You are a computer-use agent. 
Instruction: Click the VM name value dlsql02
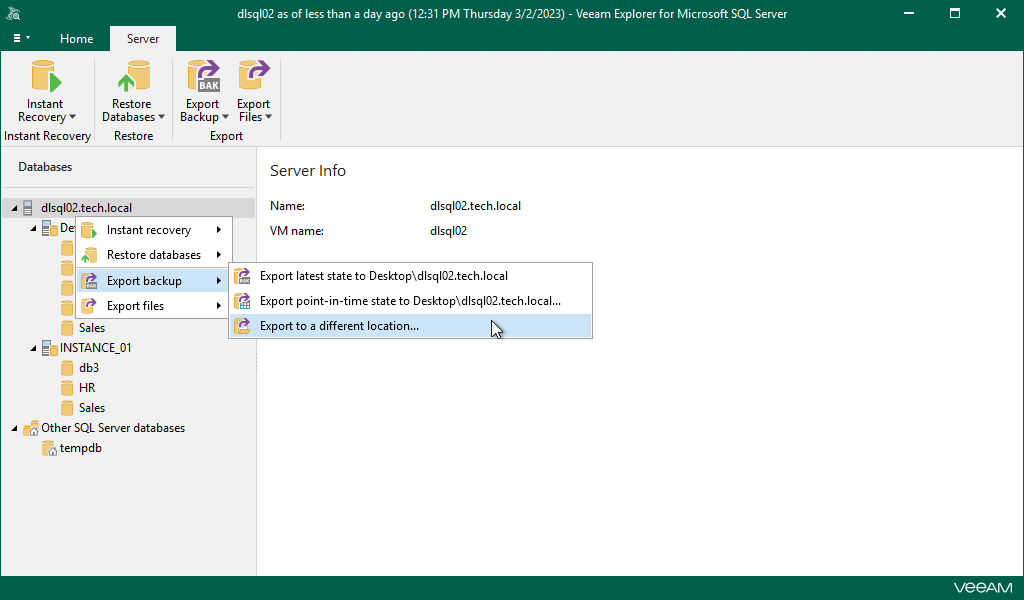coord(448,230)
